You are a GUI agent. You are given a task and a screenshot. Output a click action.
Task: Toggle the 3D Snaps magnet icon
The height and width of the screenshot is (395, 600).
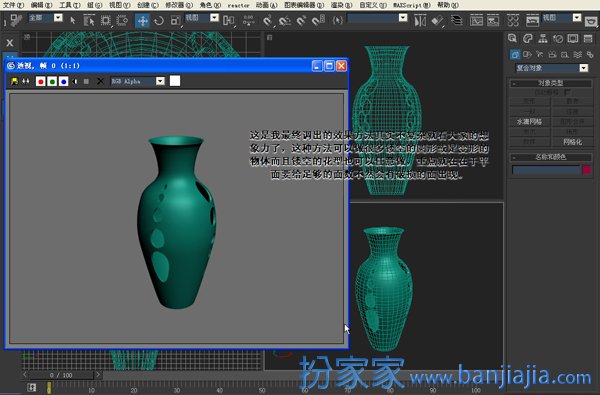point(268,20)
